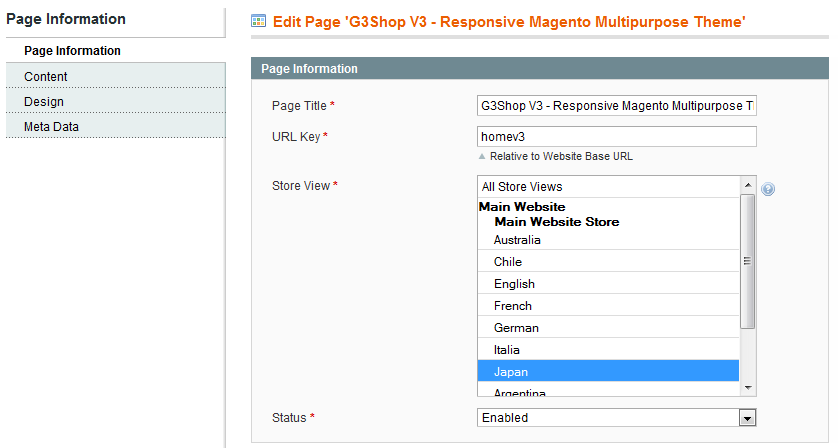Choose the German store view
Image resolution: width=838 pixels, height=448 pixels.
click(608, 328)
